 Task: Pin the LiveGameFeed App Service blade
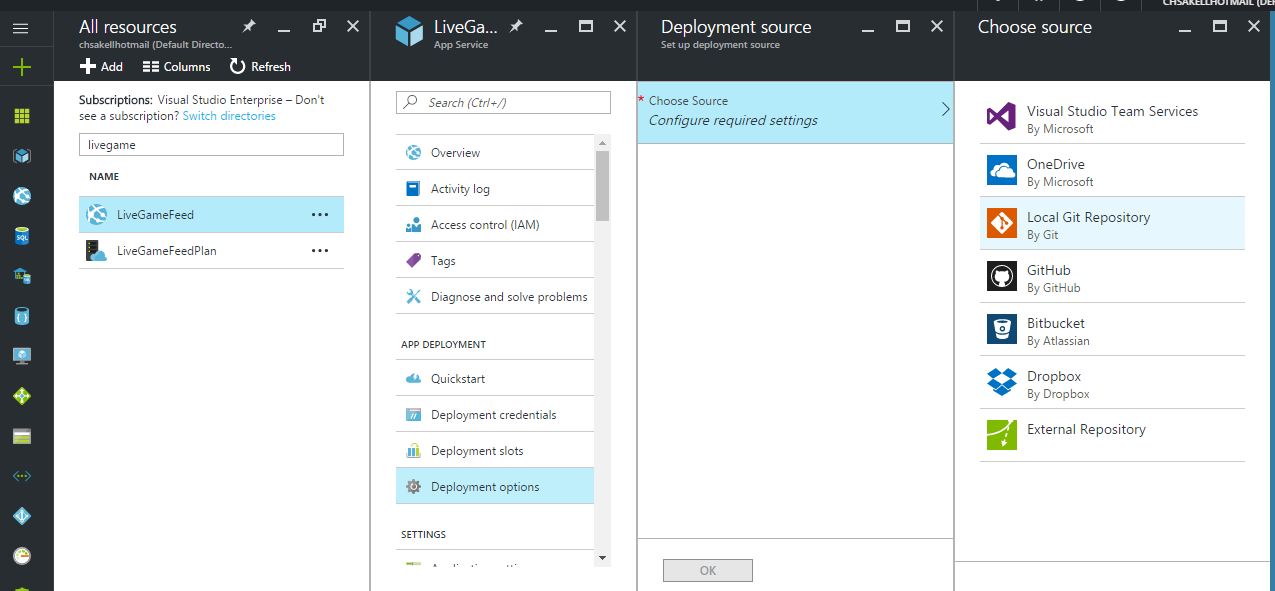pyautogui.click(x=516, y=26)
